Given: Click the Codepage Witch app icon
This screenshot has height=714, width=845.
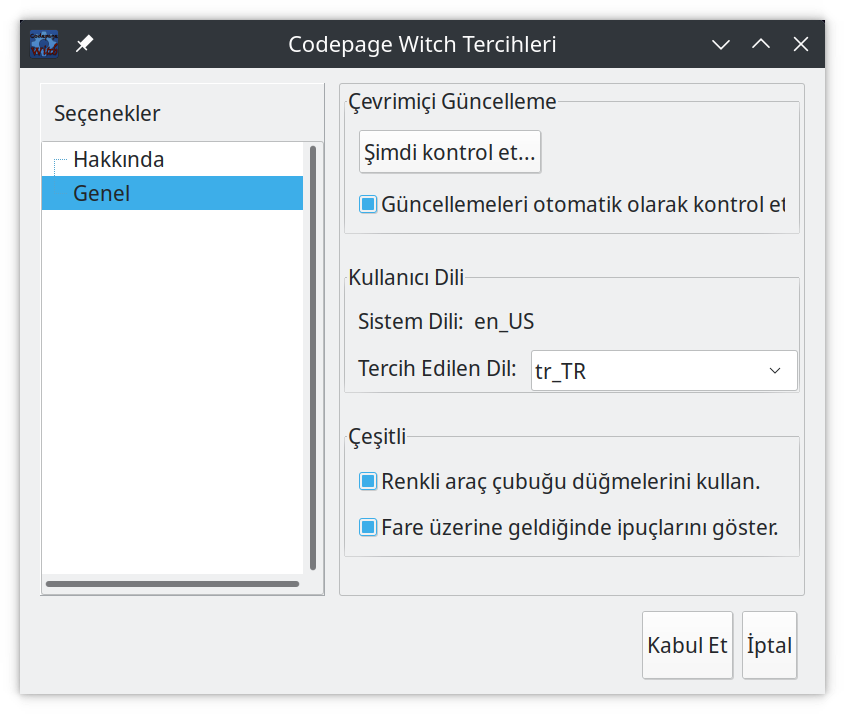Looking at the screenshot, I should point(45,44).
